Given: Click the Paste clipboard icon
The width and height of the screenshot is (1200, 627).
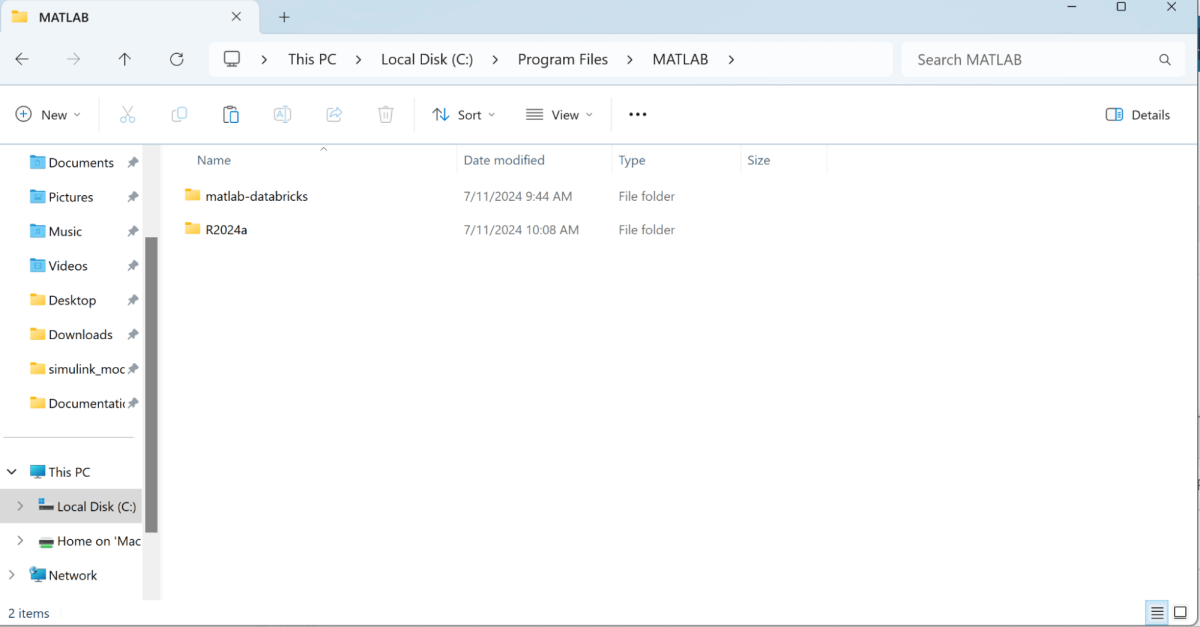Looking at the screenshot, I should click(x=231, y=115).
